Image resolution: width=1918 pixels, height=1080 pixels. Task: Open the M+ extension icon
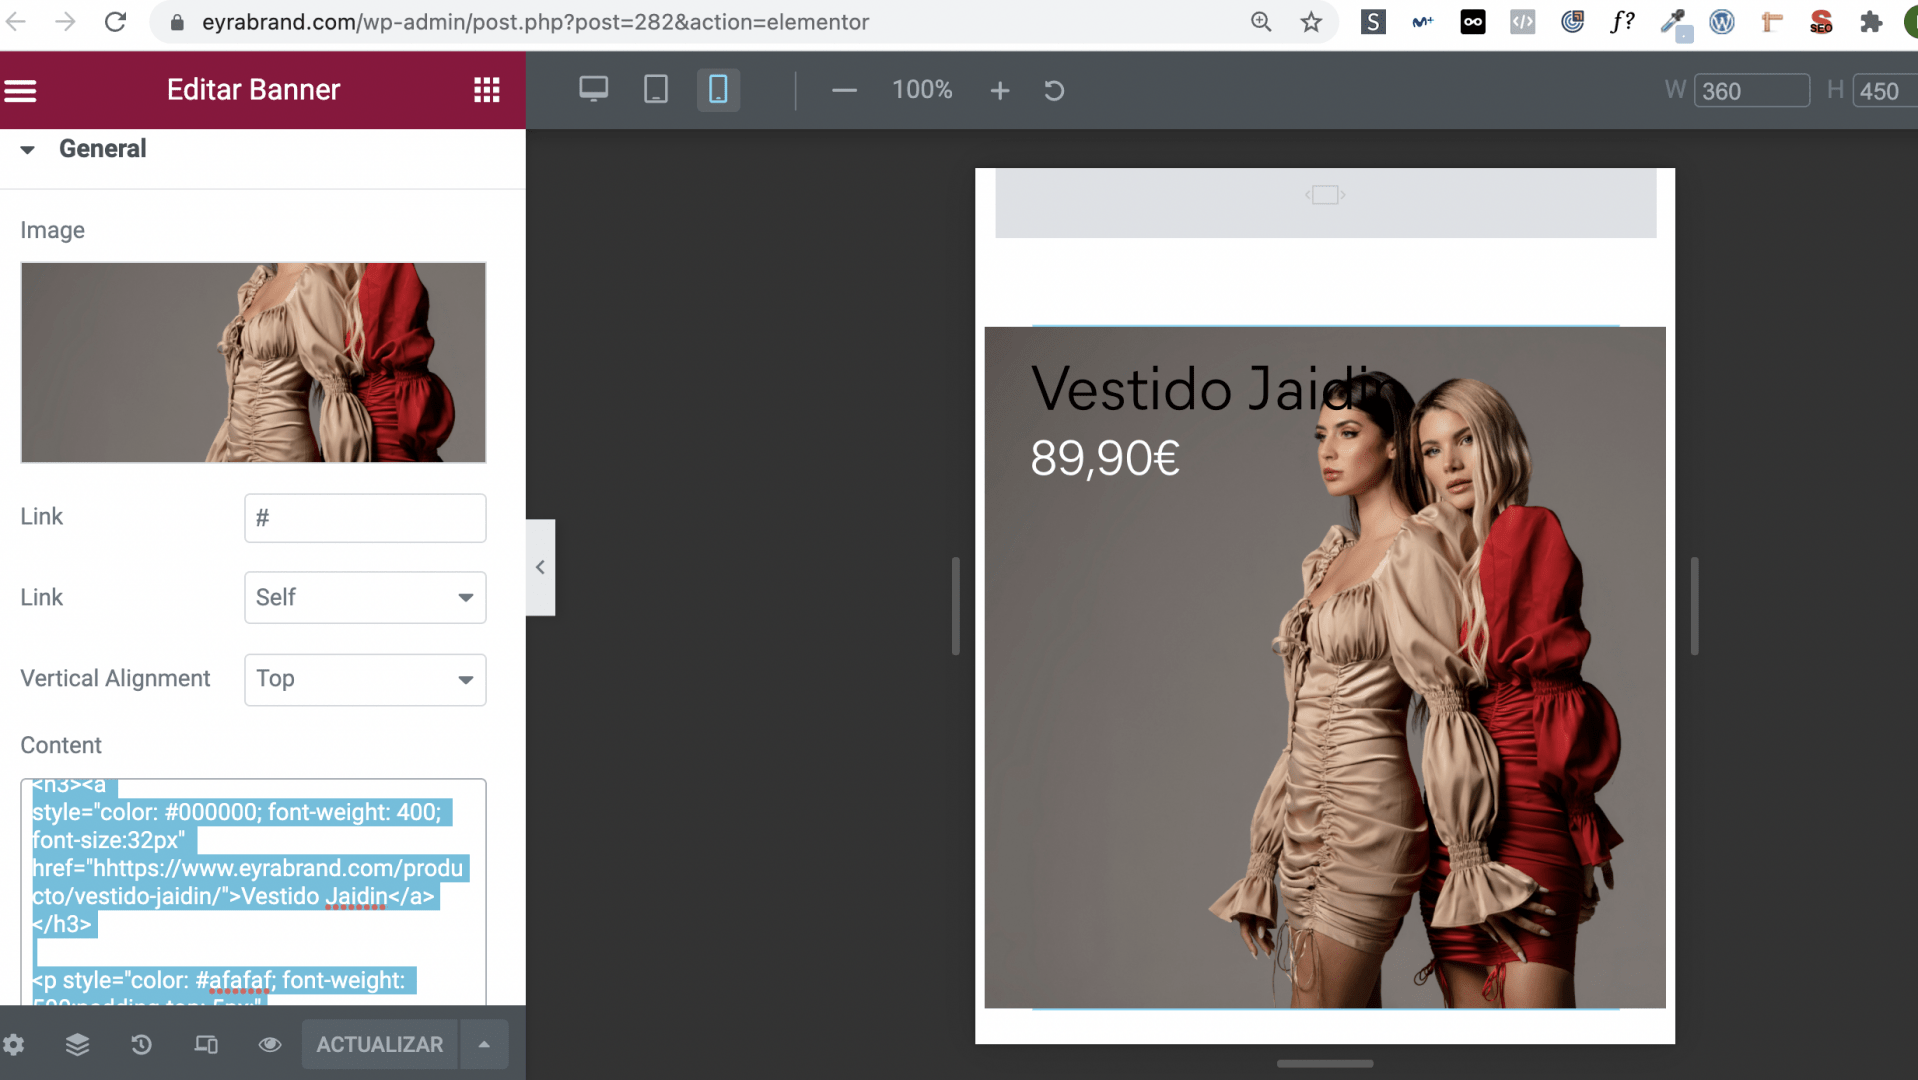click(1423, 22)
